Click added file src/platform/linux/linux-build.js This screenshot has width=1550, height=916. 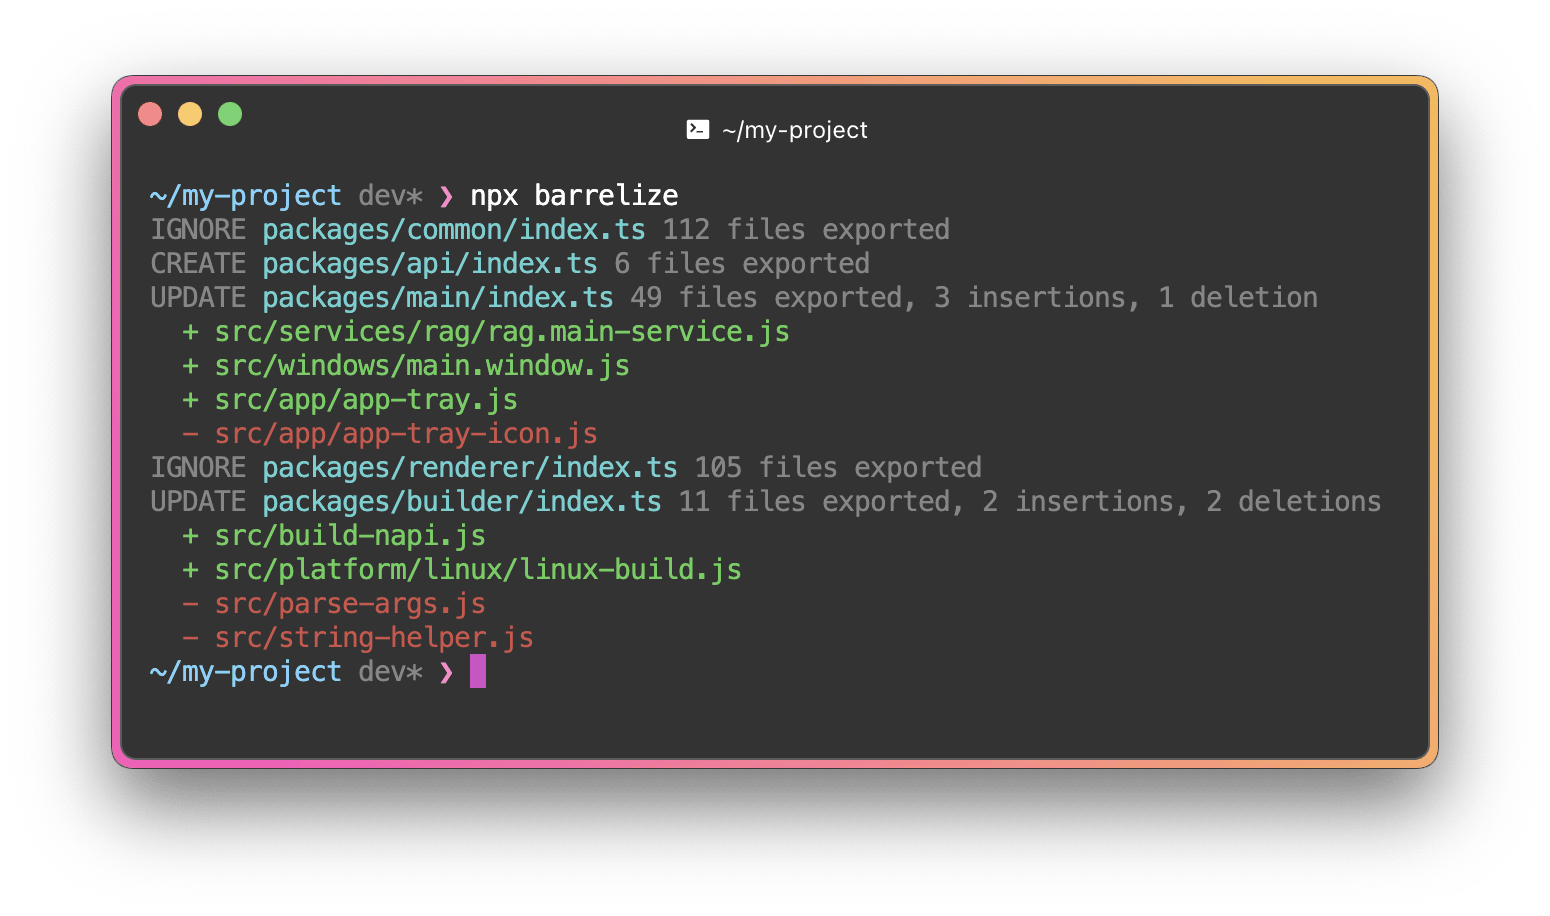pyautogui.click(x=478, y=569)
